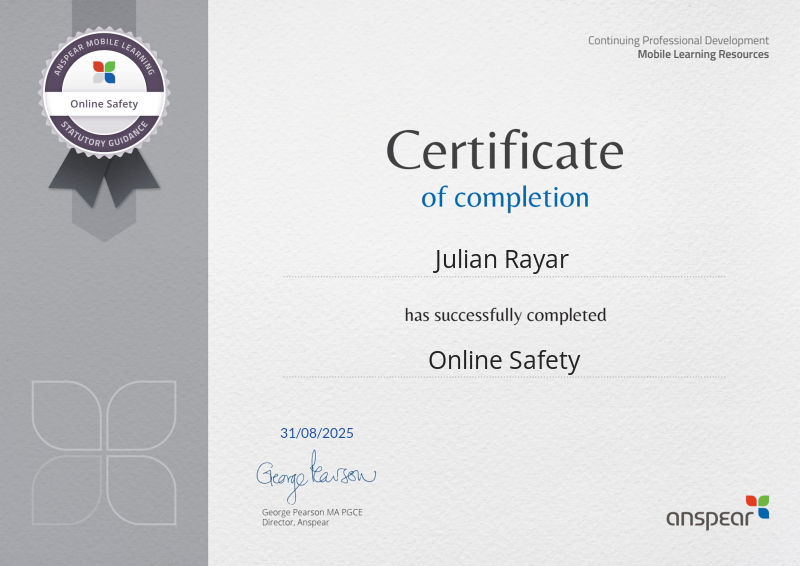Viewport: 800px width, 566px height.
Task: Click the date 31/08/2025
Action: click(x=317, y=433)
